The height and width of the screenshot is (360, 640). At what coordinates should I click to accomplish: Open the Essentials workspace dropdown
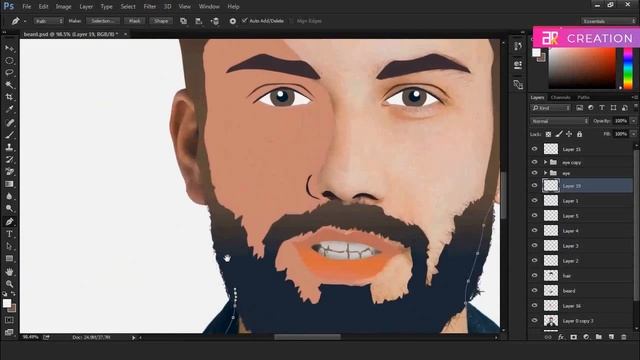pyautogui.click(x=608, y=21)
